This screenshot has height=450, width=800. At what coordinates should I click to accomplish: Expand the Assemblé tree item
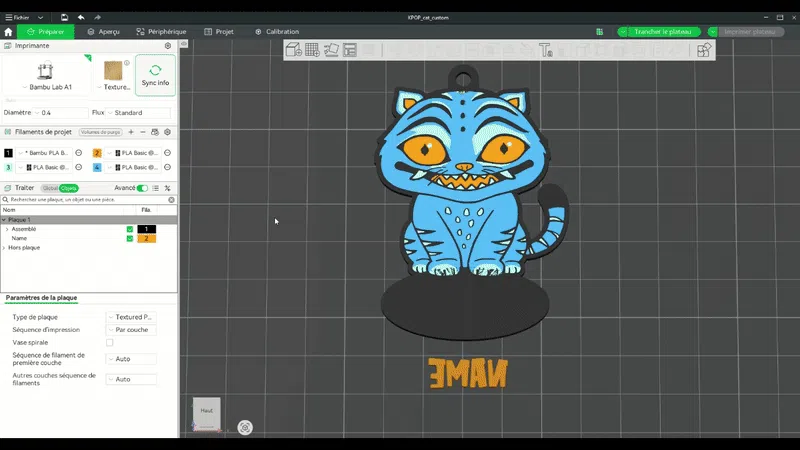[7, 229]
